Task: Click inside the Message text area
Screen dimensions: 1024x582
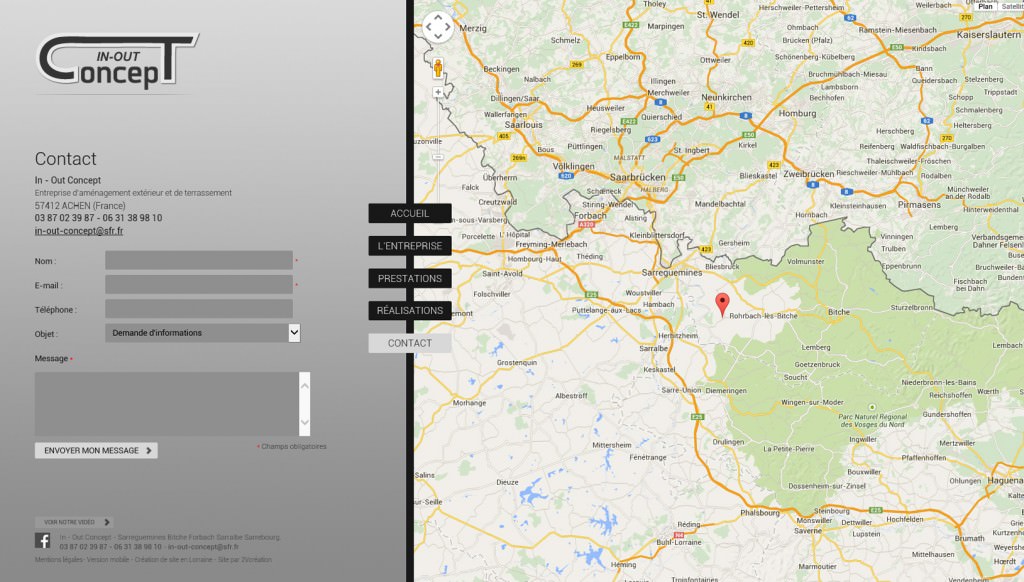Action: click(x=167, y=404)
